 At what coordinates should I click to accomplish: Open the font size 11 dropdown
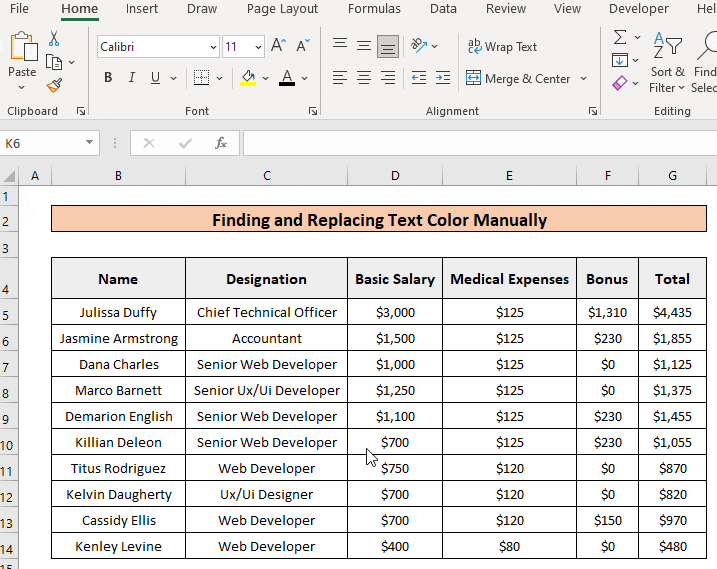point(258,47)
